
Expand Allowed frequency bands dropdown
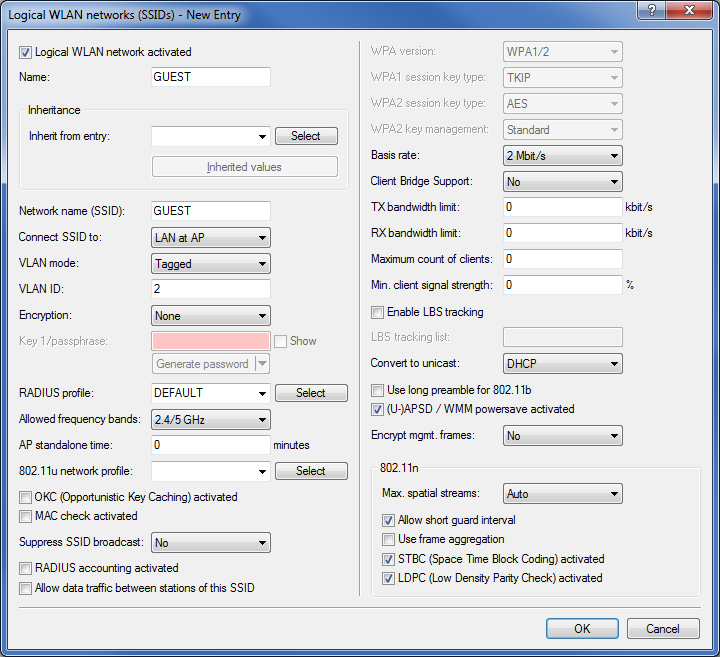tap(211, 420)
